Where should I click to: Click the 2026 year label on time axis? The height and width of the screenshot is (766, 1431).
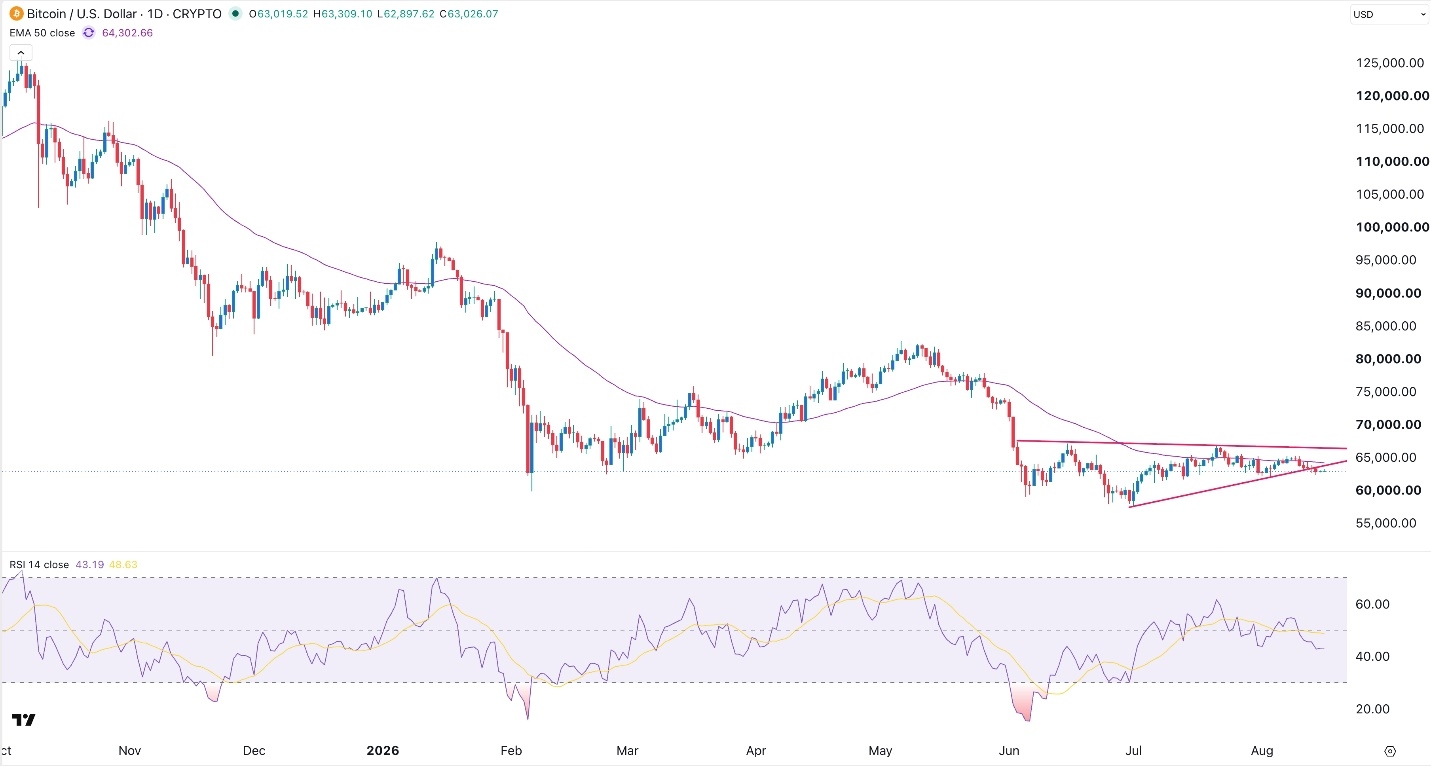(x=382, y=750)
